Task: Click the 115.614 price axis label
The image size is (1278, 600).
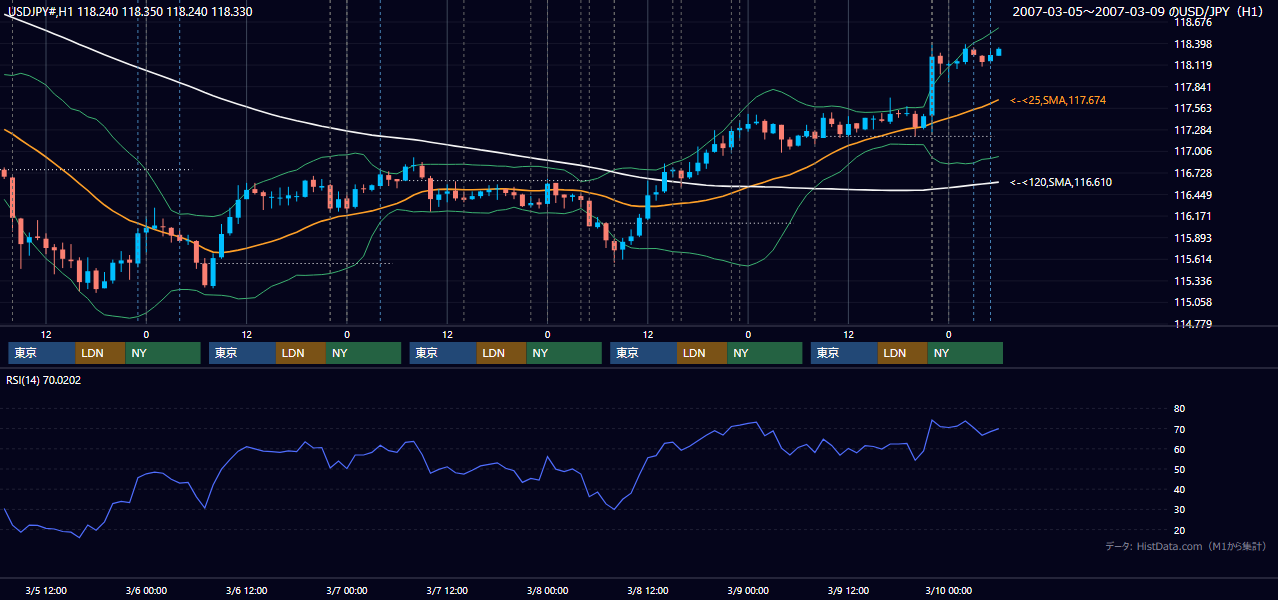Action: [1195, 259]
